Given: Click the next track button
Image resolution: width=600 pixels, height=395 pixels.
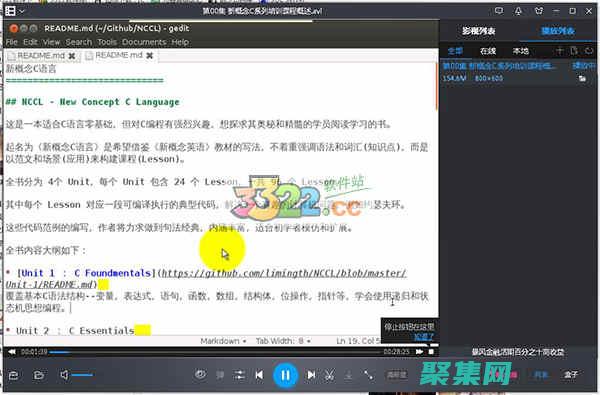Looking at the screenshot, I should tap(311, 375).
